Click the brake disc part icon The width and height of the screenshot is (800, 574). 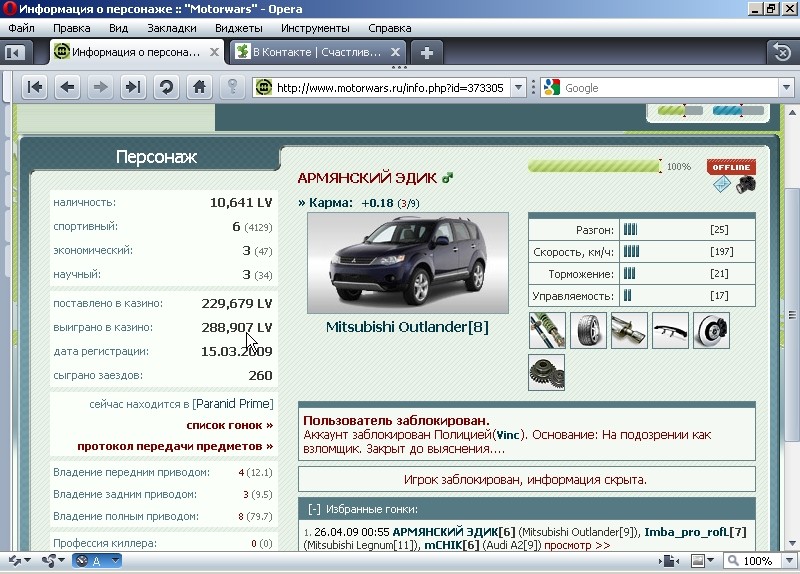click(x=711, y=331)
